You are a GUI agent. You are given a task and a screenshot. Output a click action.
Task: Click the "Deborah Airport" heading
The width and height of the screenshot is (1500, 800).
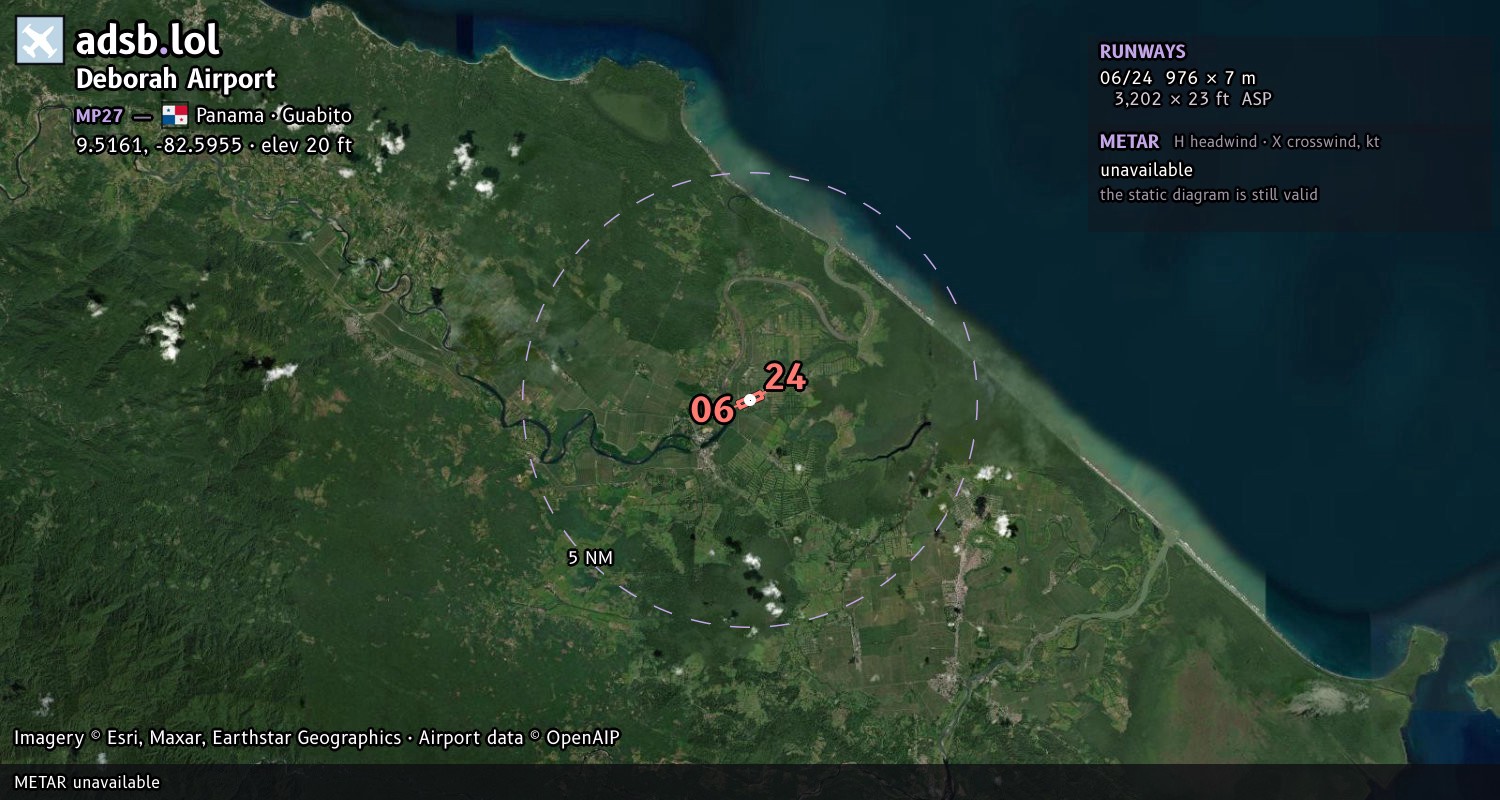pos(175,79)
